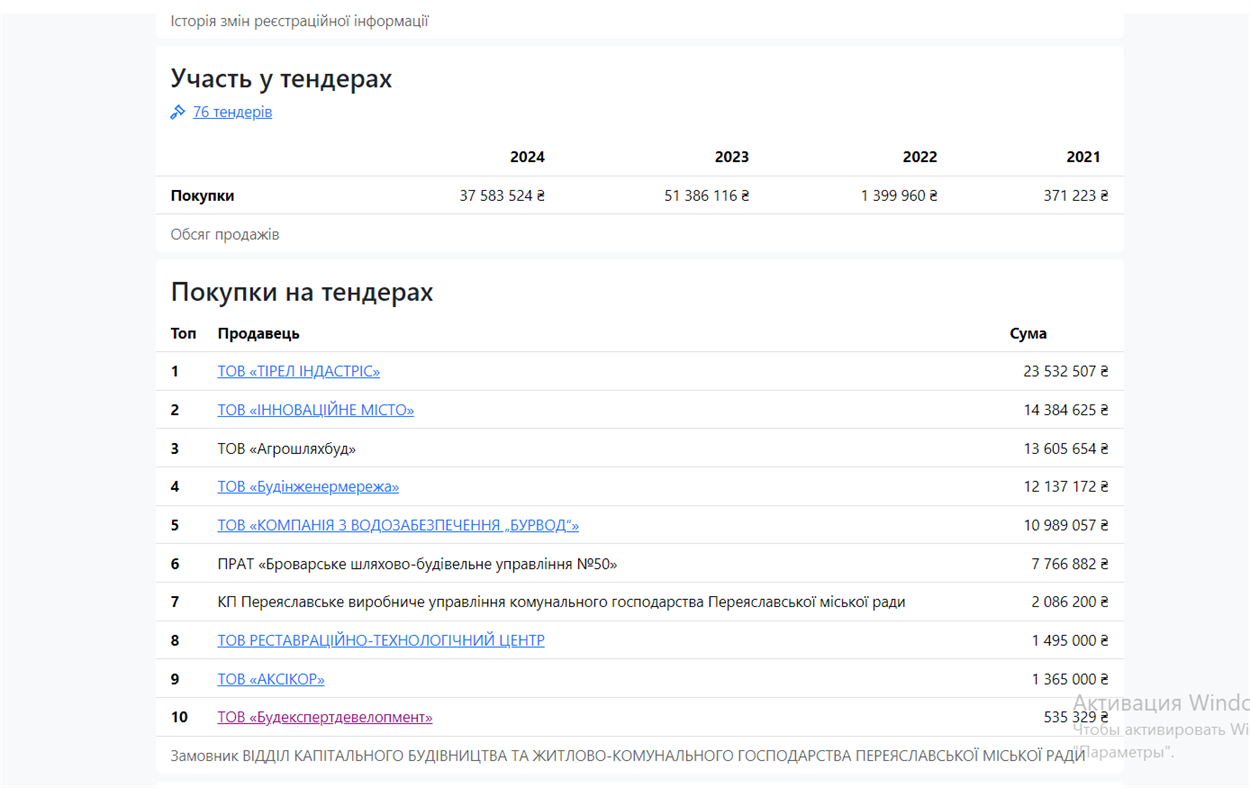
Task: Select the 535 329 ₴ amount
Action: (x=1076, y=717)
